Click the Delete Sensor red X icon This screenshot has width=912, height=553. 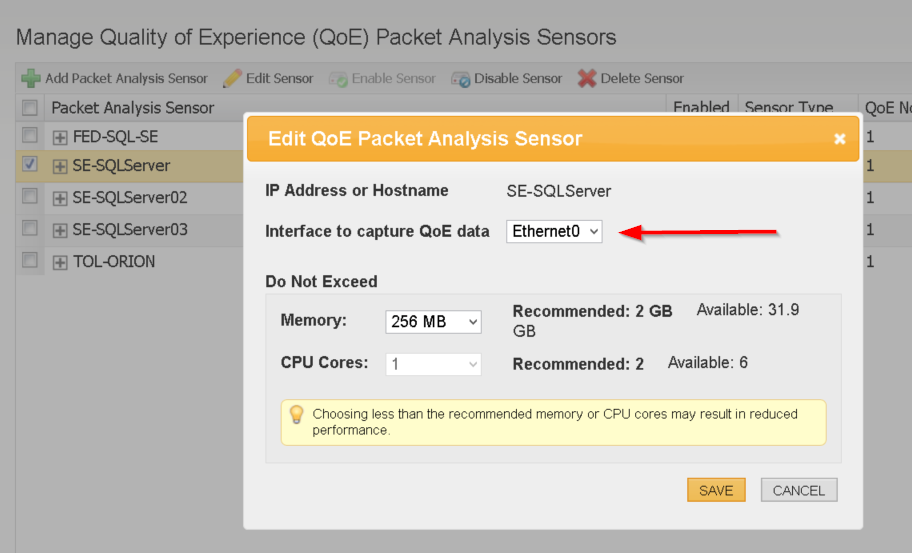(587, 78)
